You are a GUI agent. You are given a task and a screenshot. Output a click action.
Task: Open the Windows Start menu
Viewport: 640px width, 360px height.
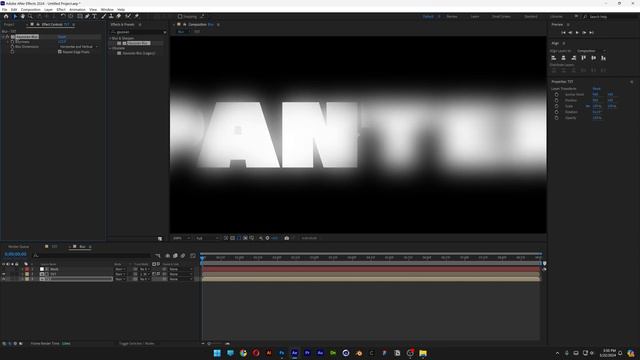pyautogui.click(x=217, y=353)
